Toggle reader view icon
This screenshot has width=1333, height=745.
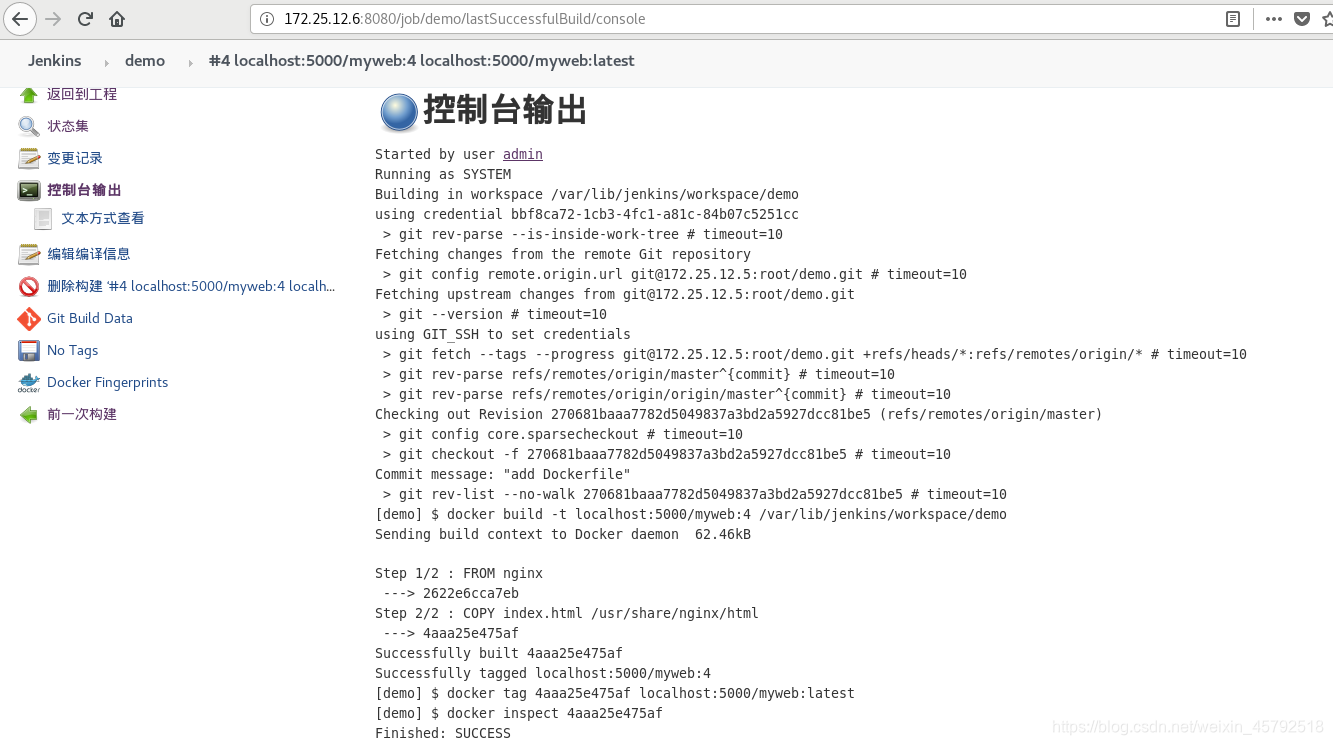pyautogui.click(x=1233, y=18)
